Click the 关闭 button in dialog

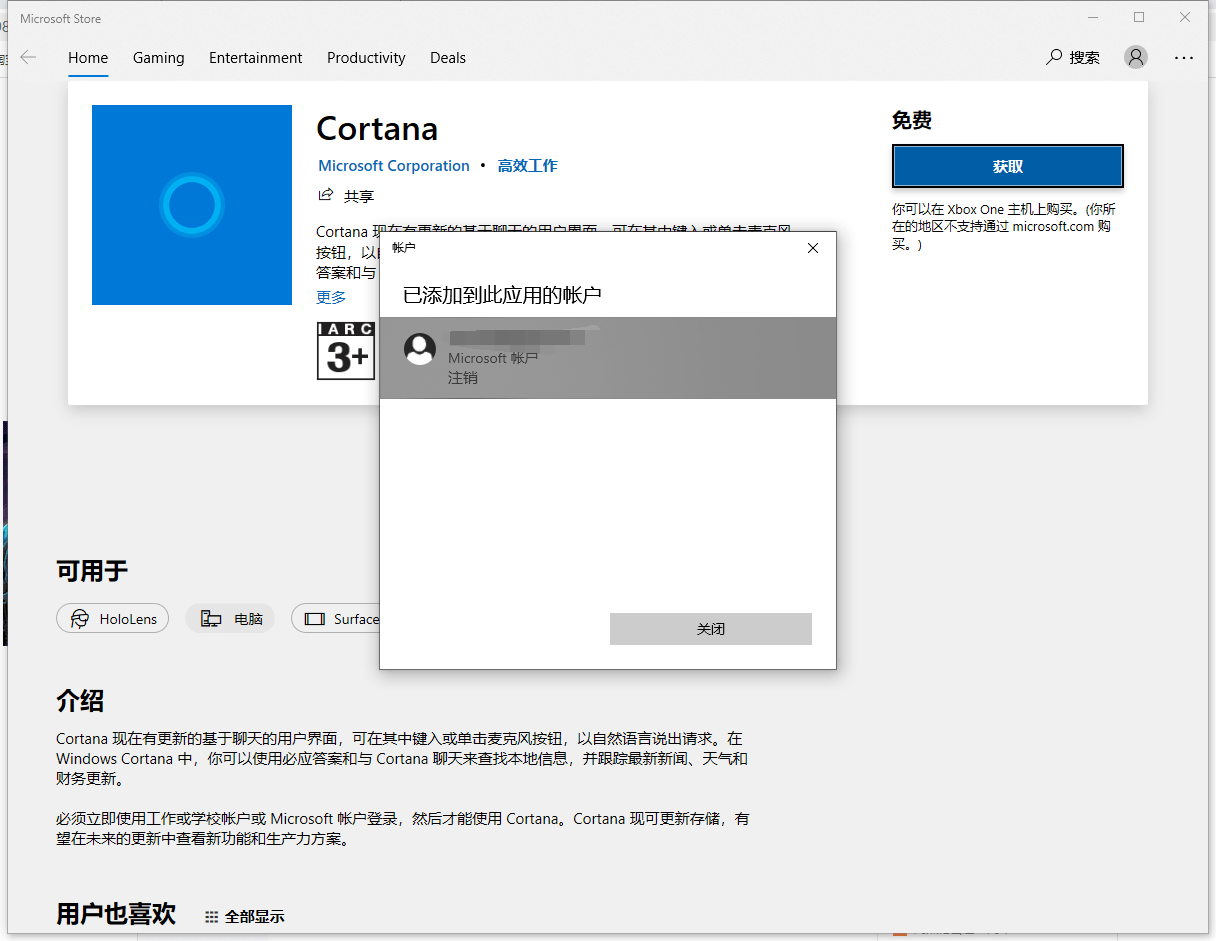pyautogui.click(x=710, y=629)
